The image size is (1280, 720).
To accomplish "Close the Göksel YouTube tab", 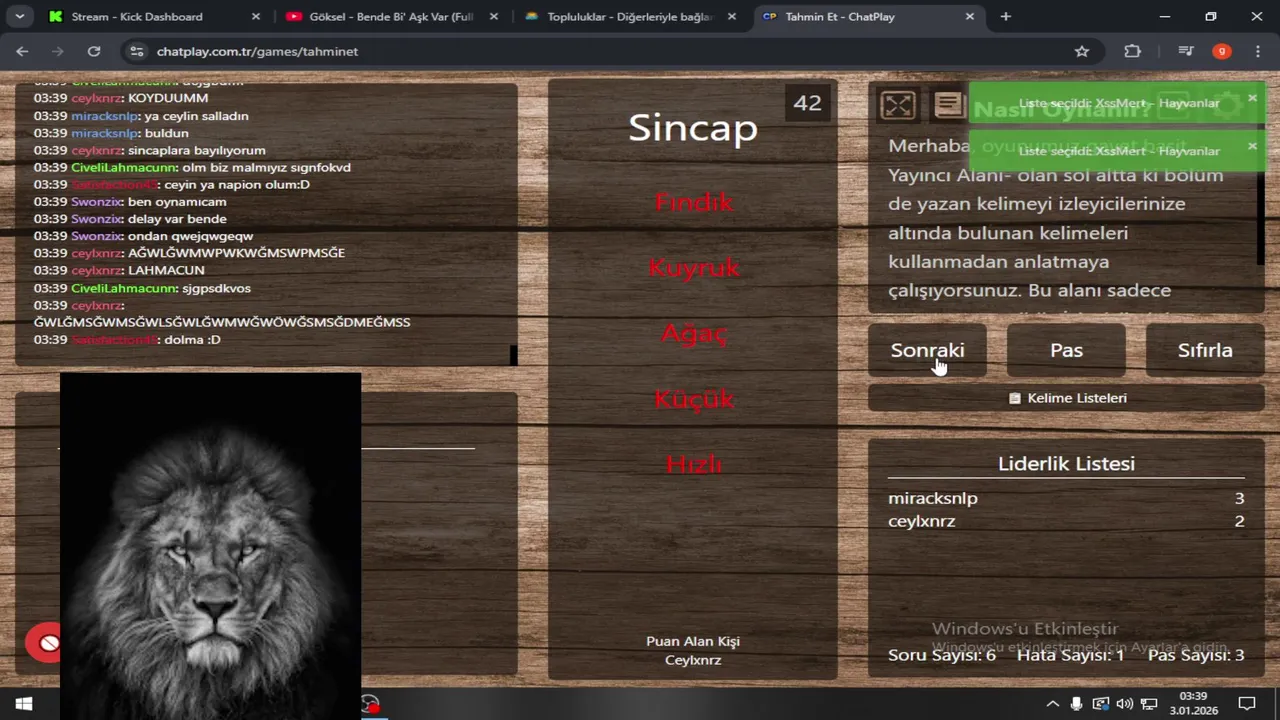I will [x=494, y=17].
